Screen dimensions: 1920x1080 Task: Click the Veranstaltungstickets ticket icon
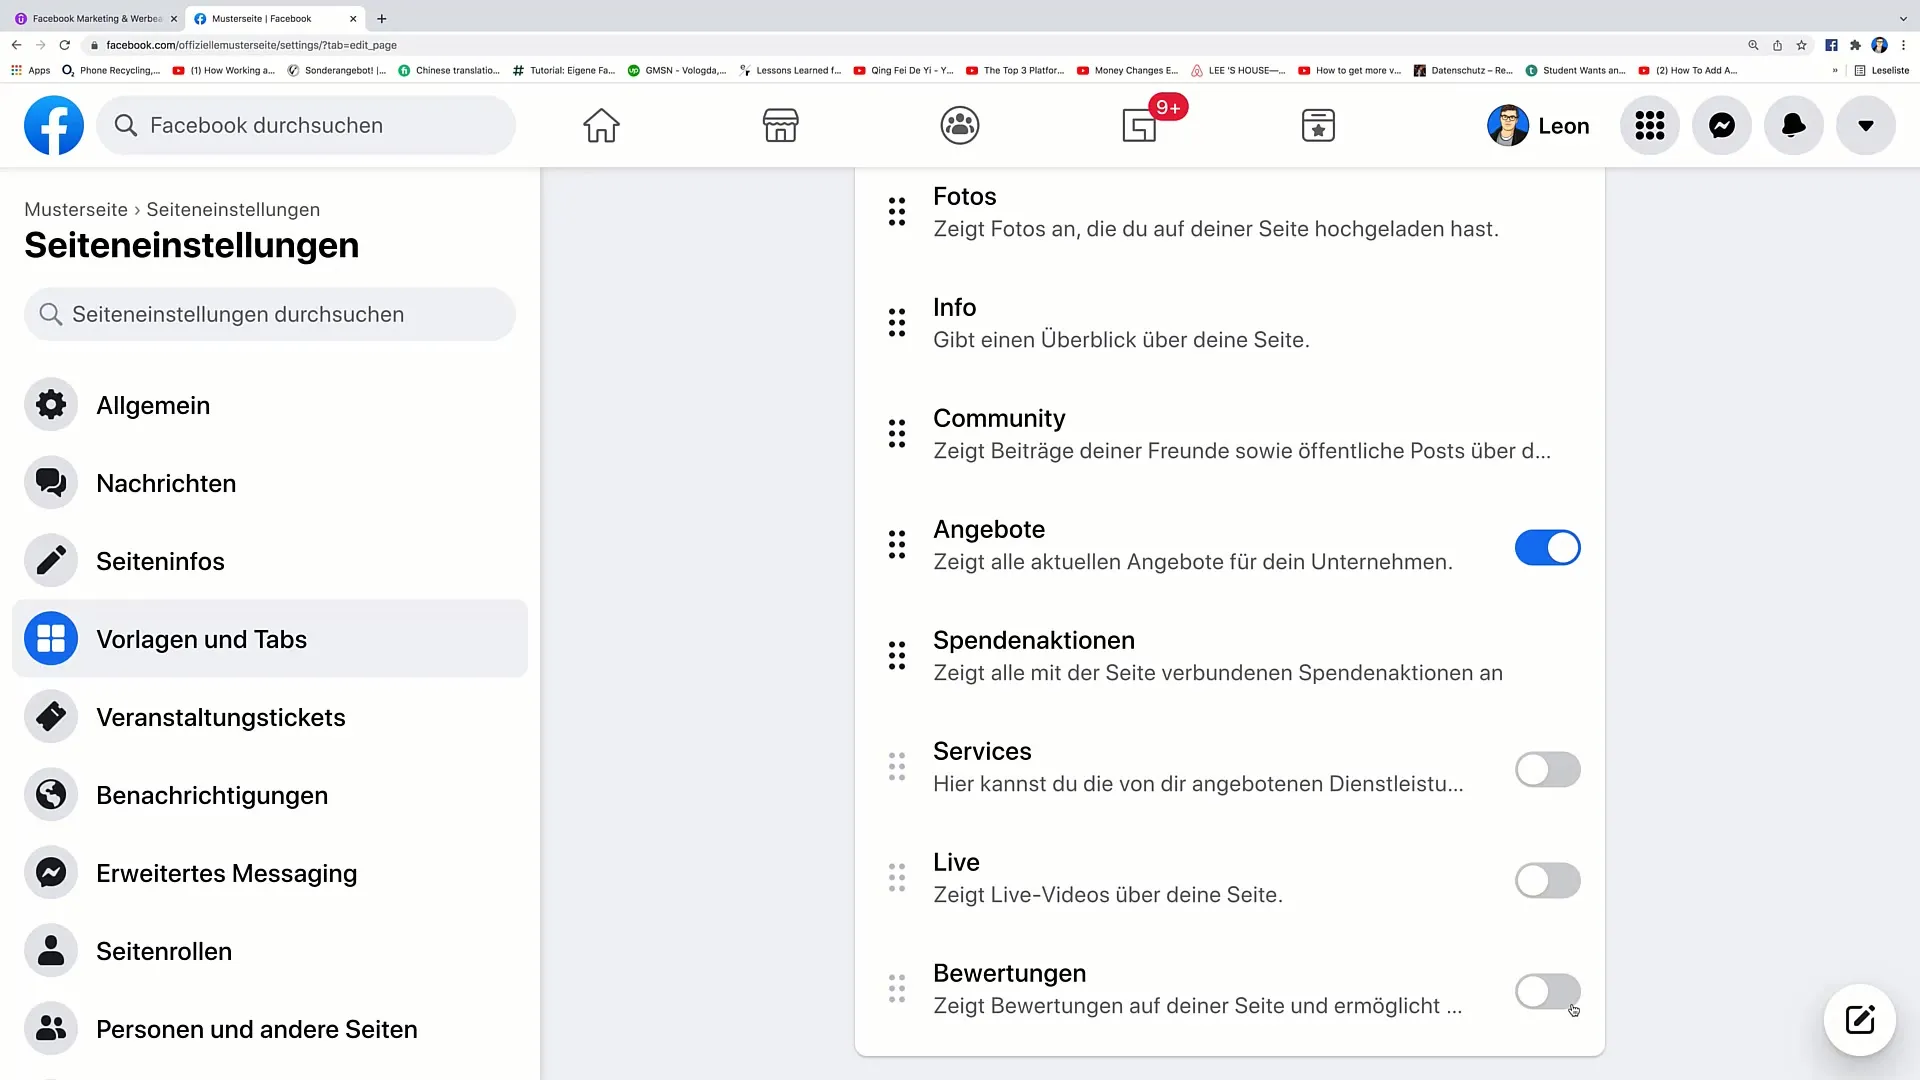click(51, 717)
